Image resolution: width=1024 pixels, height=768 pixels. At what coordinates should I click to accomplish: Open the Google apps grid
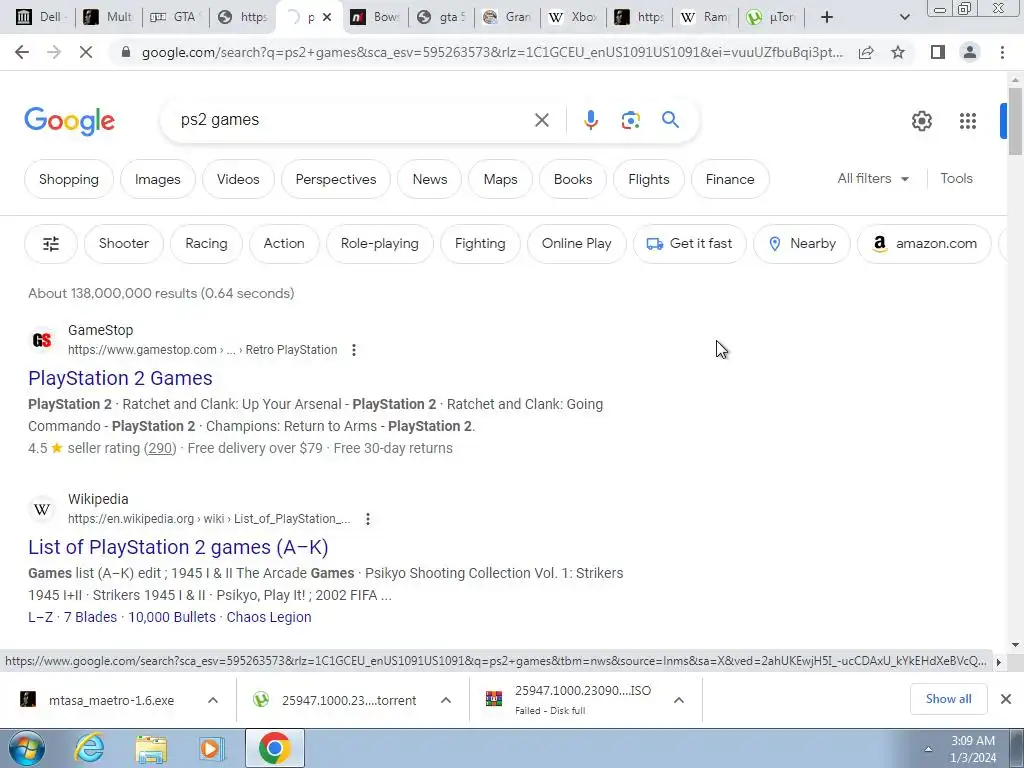(968, 121)
